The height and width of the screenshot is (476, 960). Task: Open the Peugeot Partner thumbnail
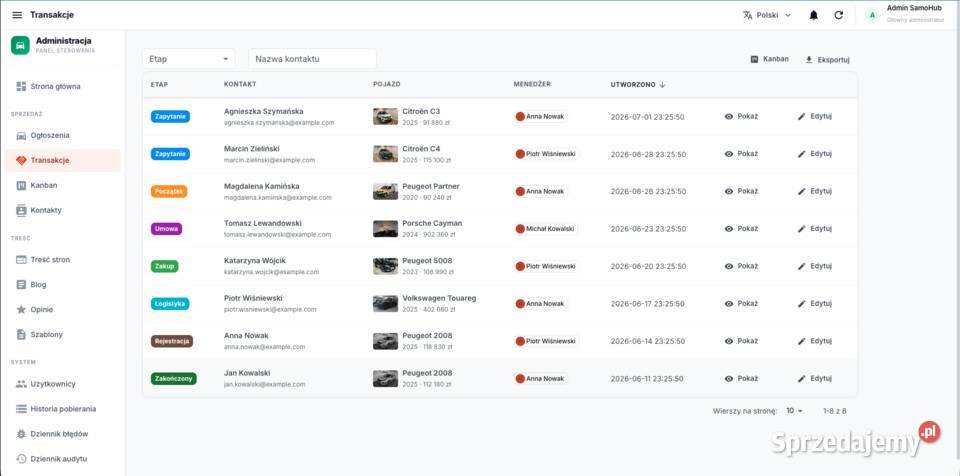click(x=385, y=191)
